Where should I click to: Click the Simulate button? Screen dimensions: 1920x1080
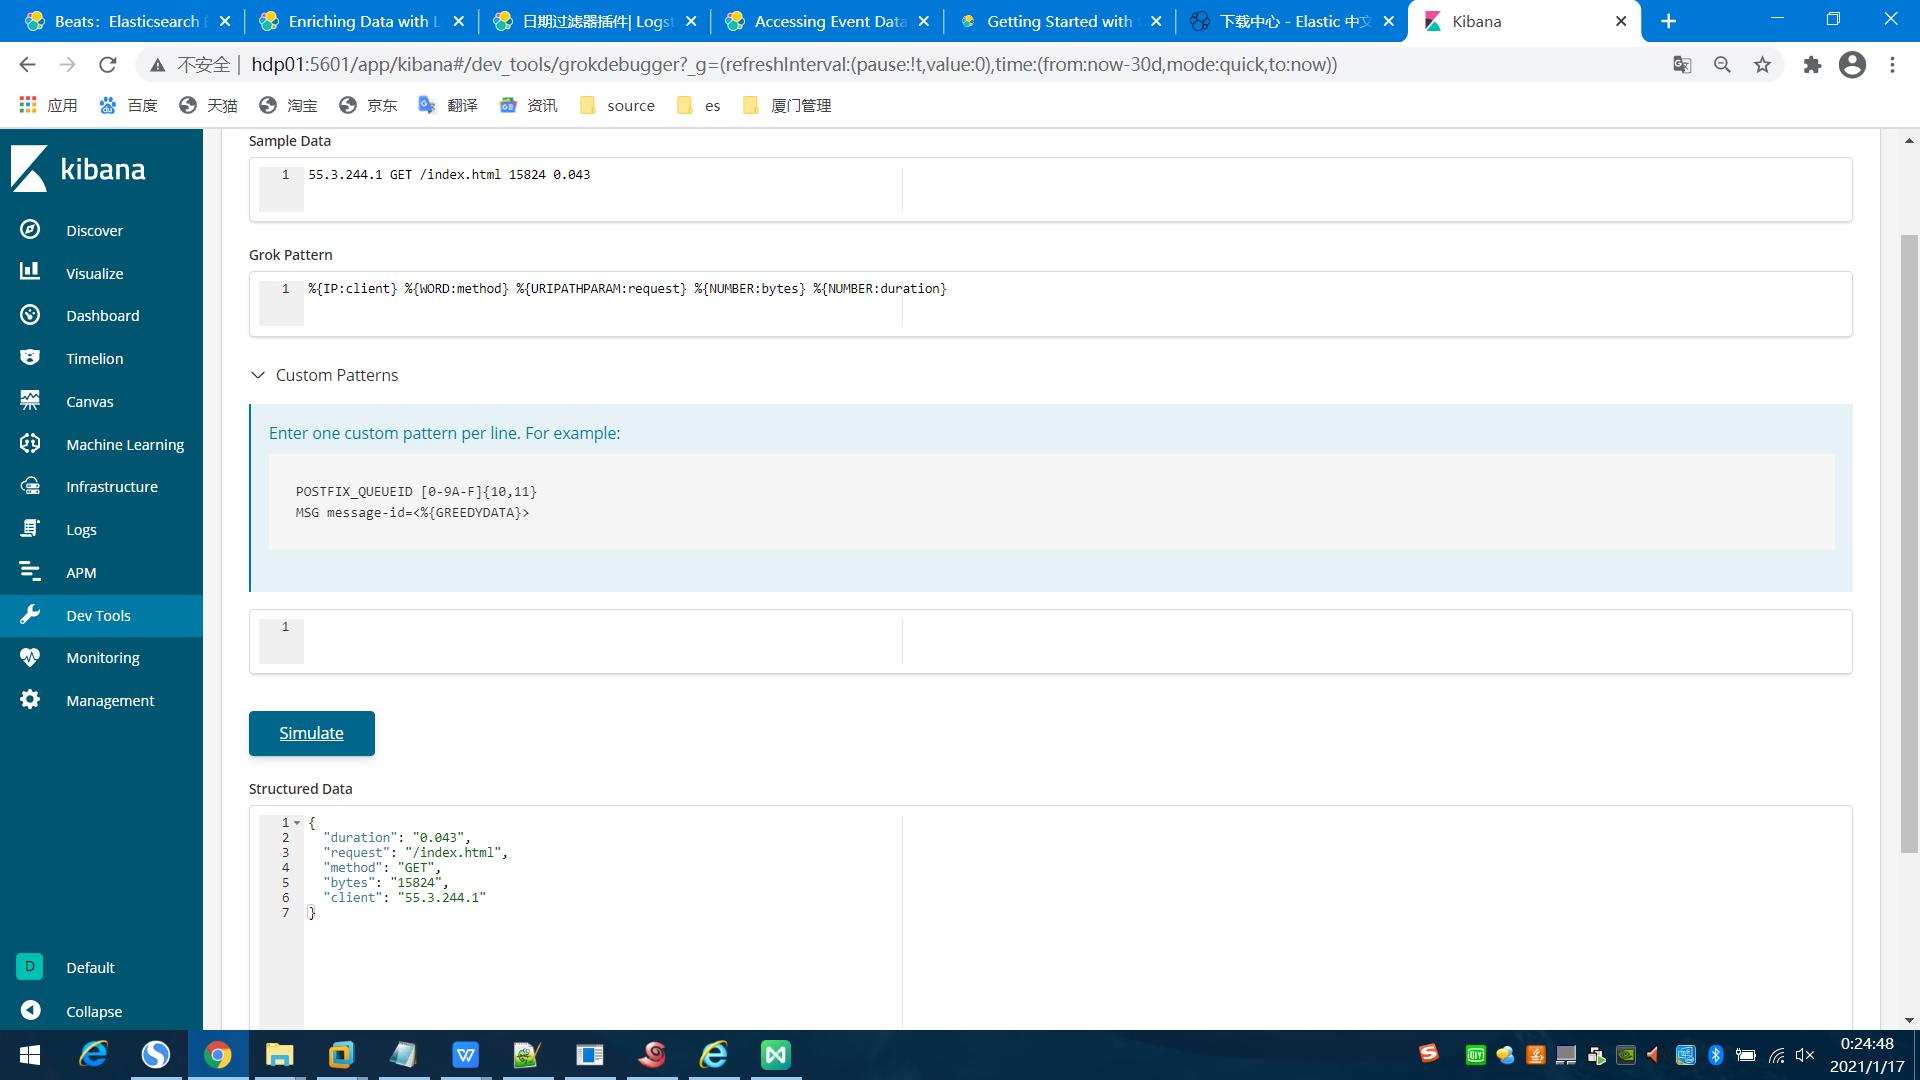point(311,733)
